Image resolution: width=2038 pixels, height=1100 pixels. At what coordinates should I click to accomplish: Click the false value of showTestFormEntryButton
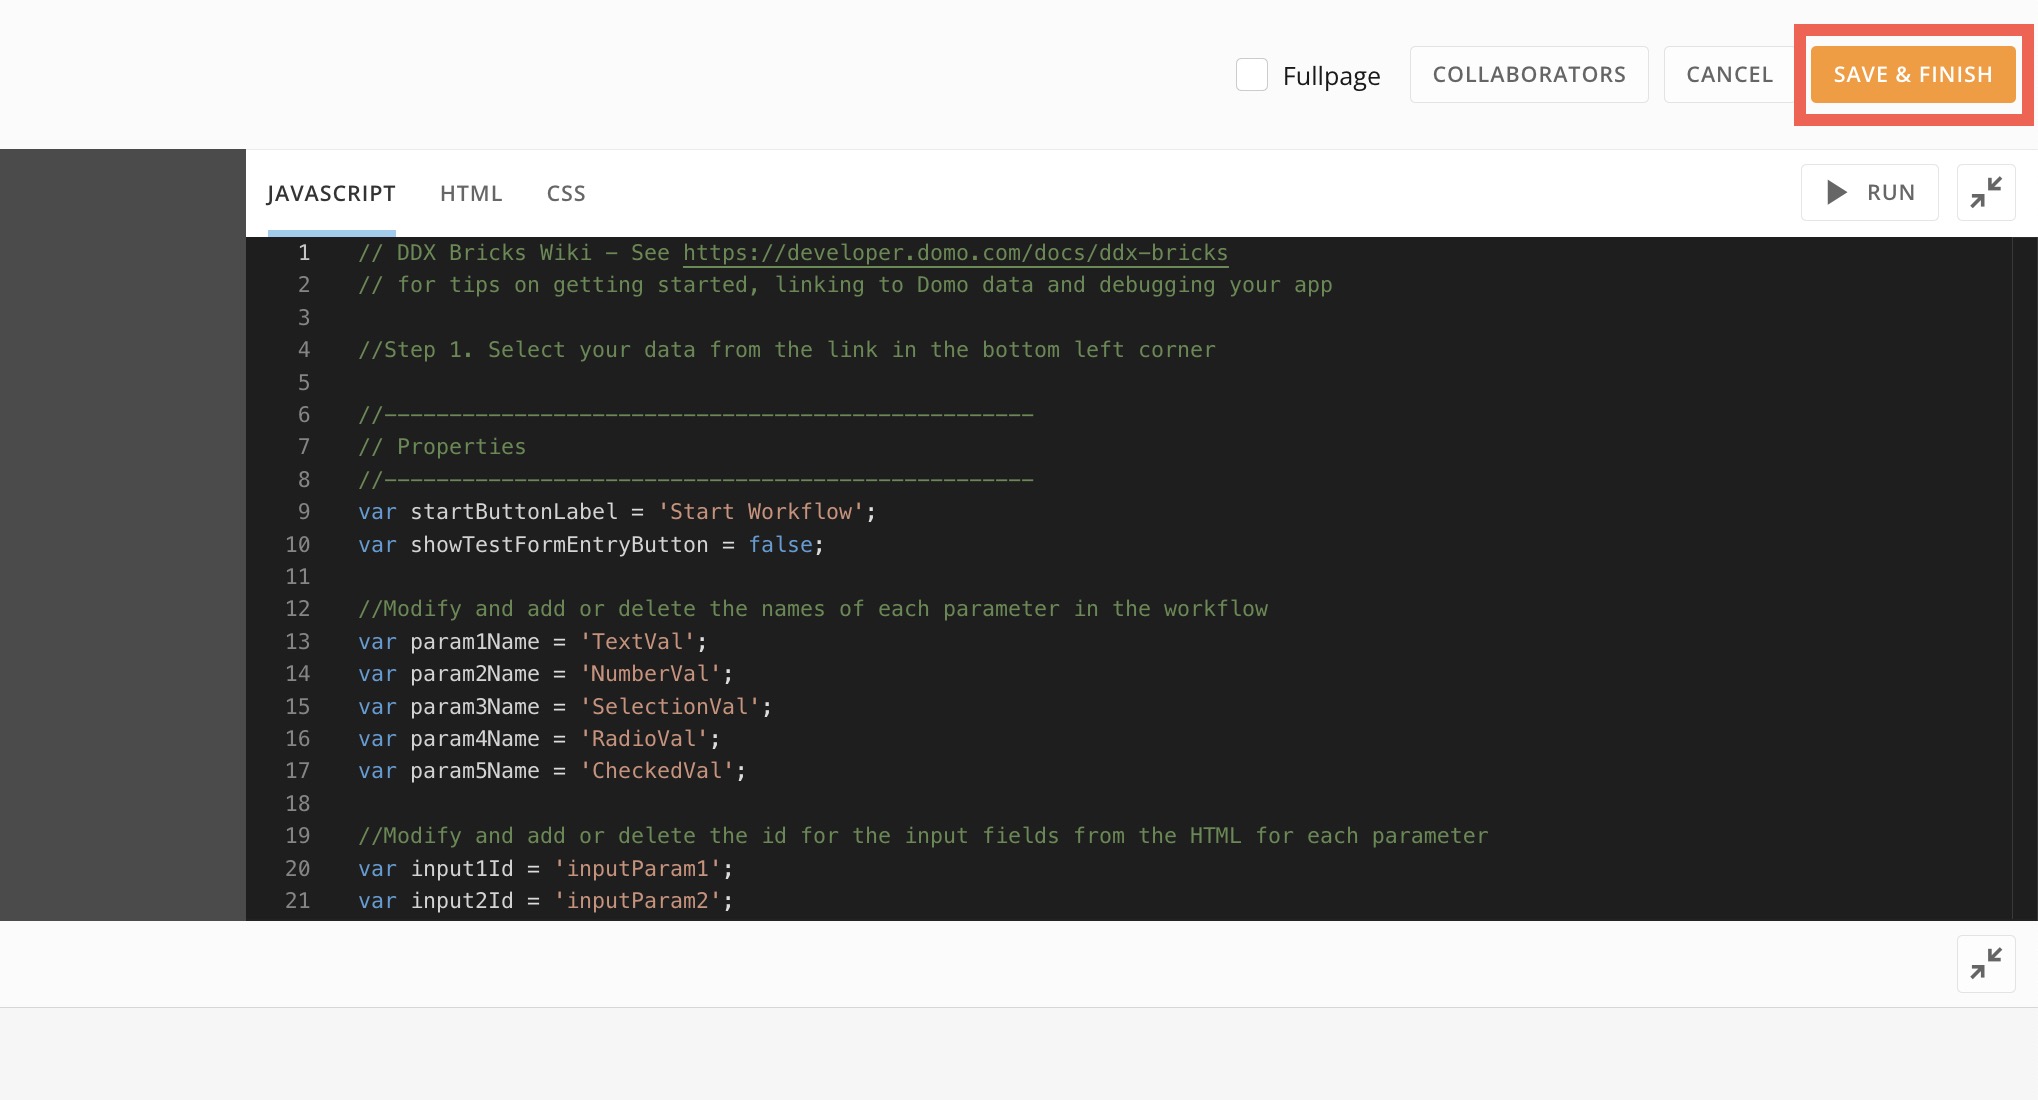point(780,544)
